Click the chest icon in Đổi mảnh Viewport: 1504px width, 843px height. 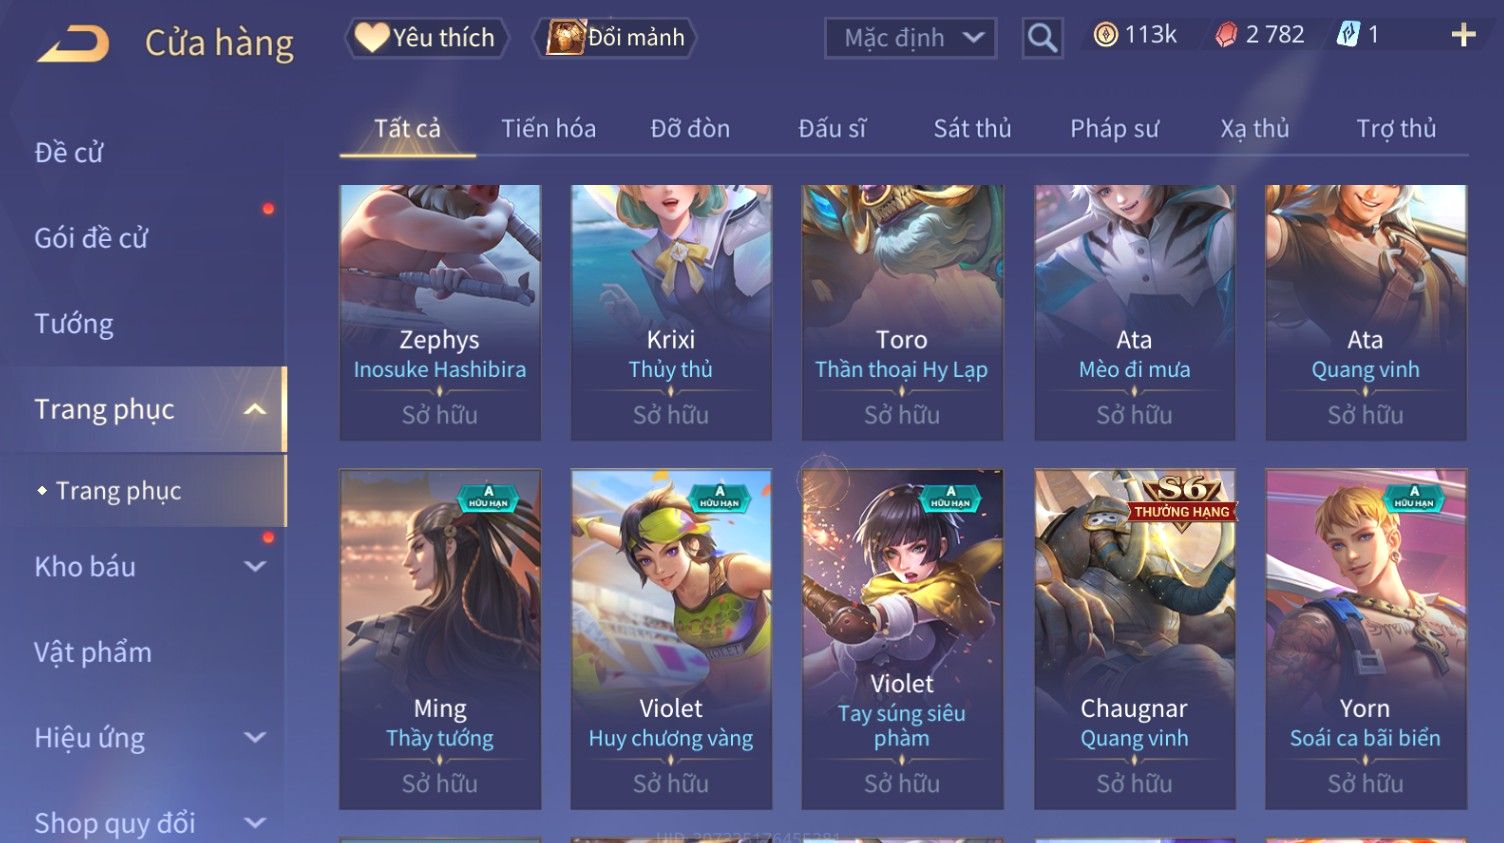coord(565,37)
